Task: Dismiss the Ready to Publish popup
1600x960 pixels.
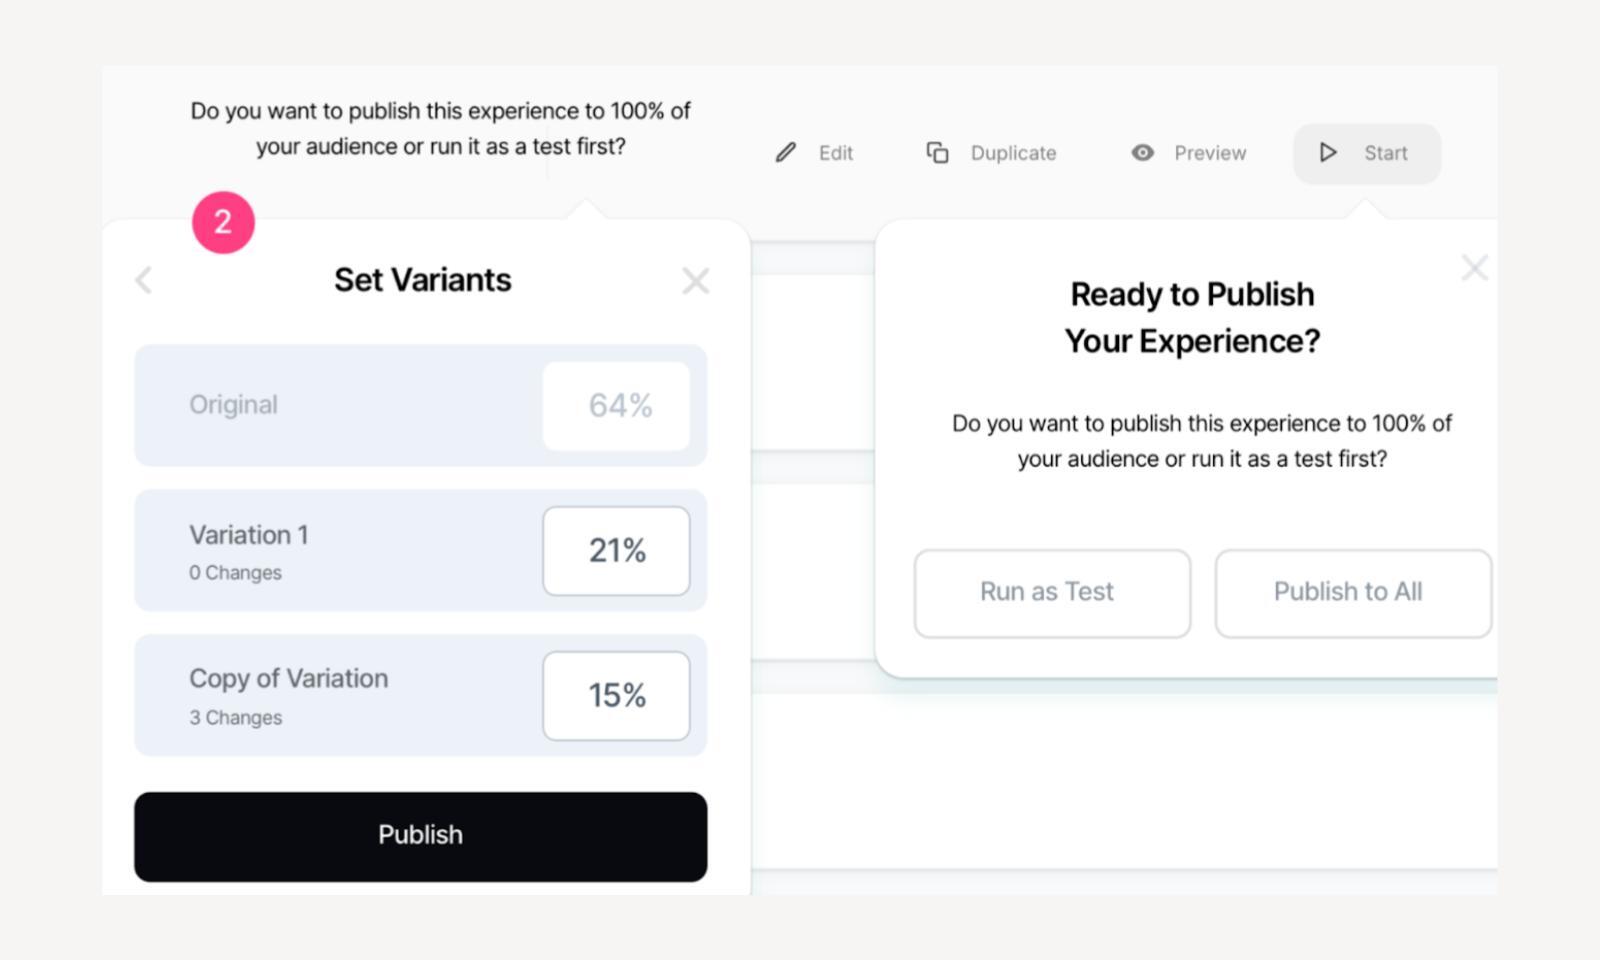Action: [x=1474, y=268]
